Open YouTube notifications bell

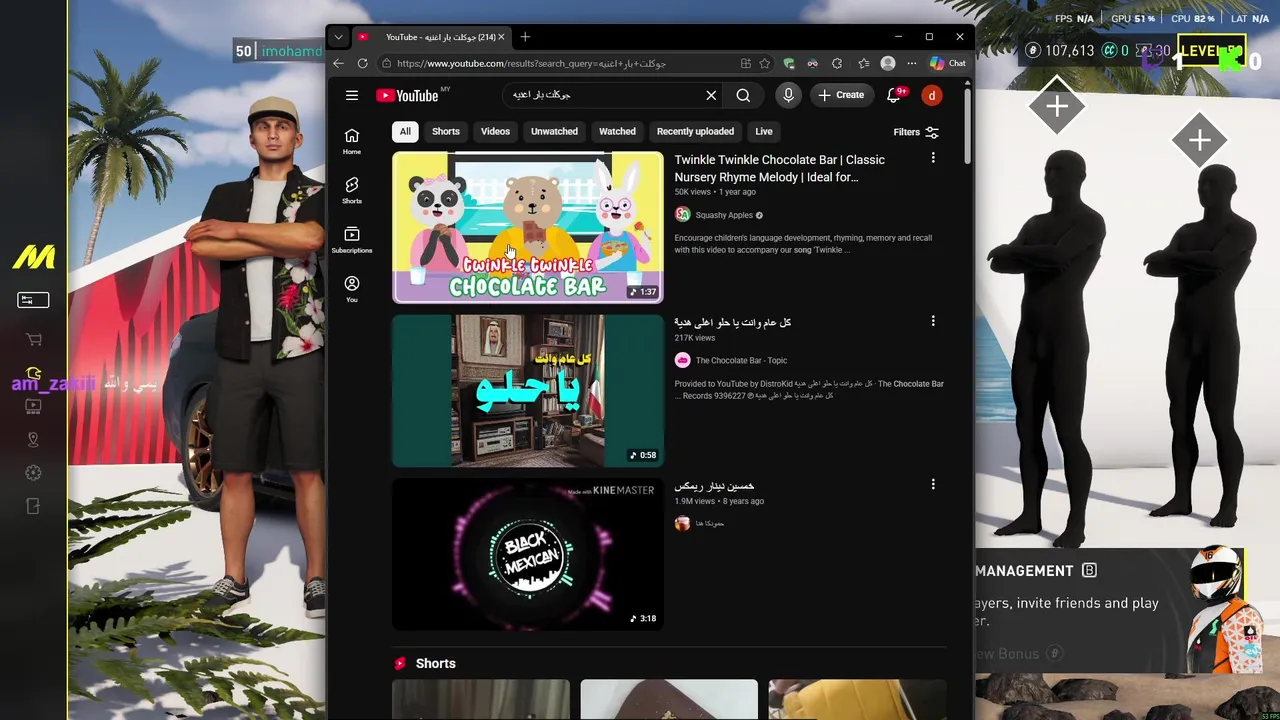click(x=895, y=95)
